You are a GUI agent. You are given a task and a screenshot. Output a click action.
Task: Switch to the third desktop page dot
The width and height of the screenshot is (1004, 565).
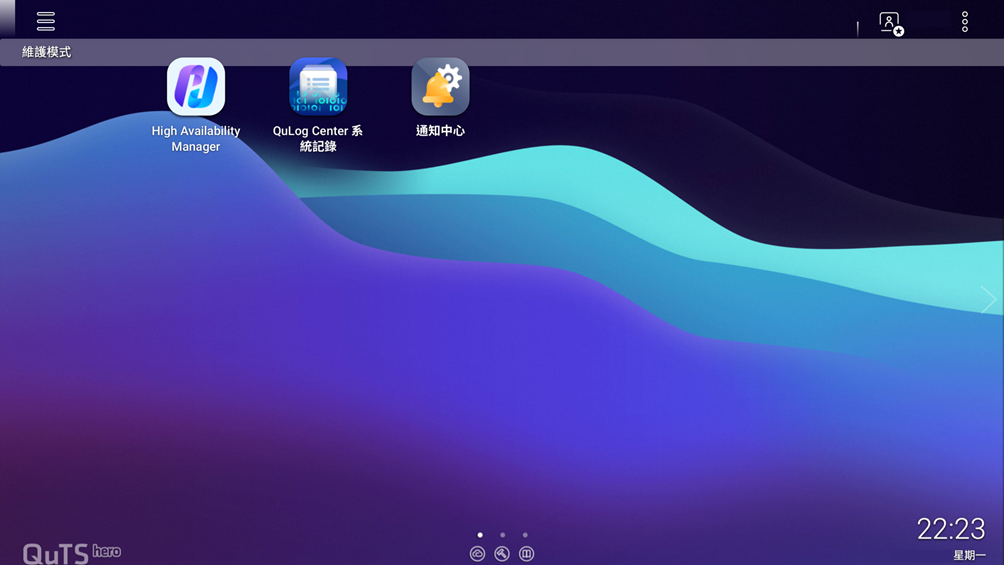point(525,535)
